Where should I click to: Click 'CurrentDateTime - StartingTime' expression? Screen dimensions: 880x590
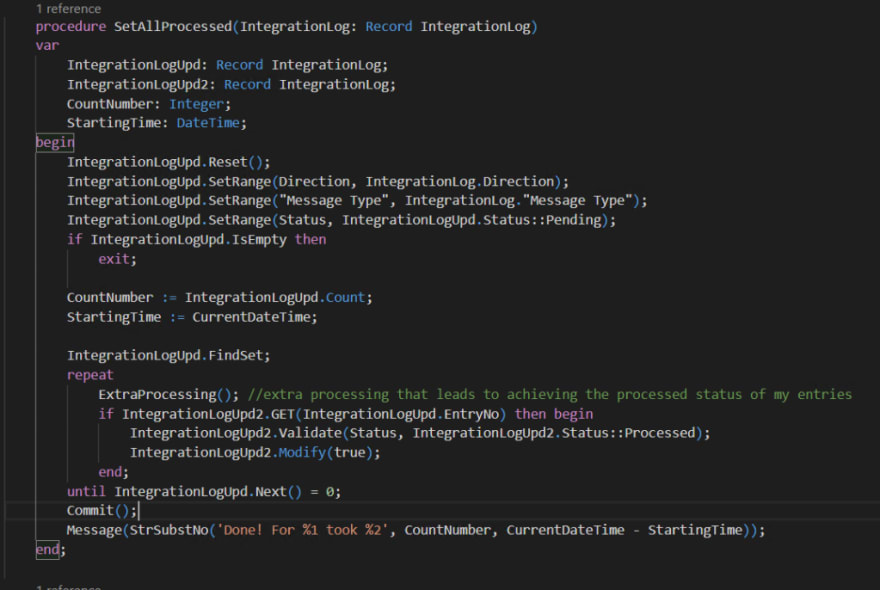624,530
